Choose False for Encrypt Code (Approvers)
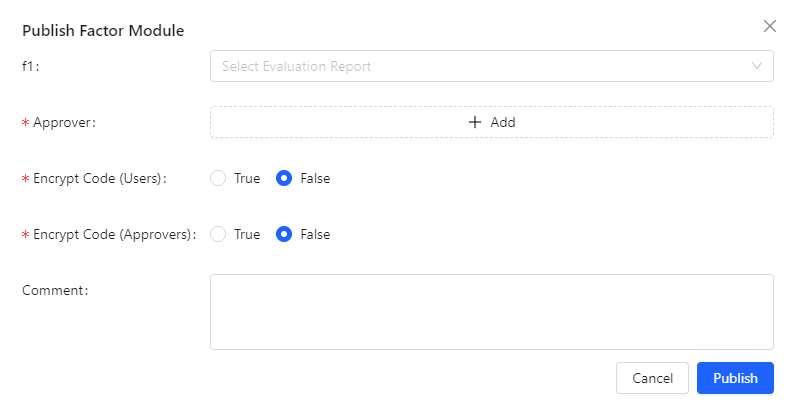 pos(284,234)
